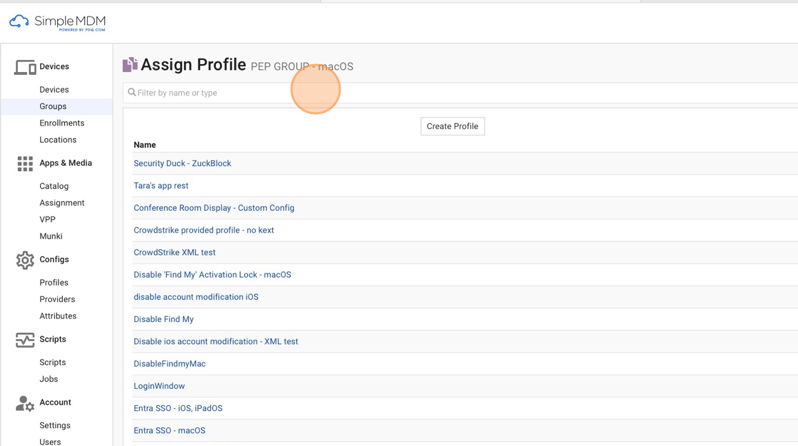Open Users in the sidebar
The height and width of the screenshot is (446, 798).
point(50,442)
